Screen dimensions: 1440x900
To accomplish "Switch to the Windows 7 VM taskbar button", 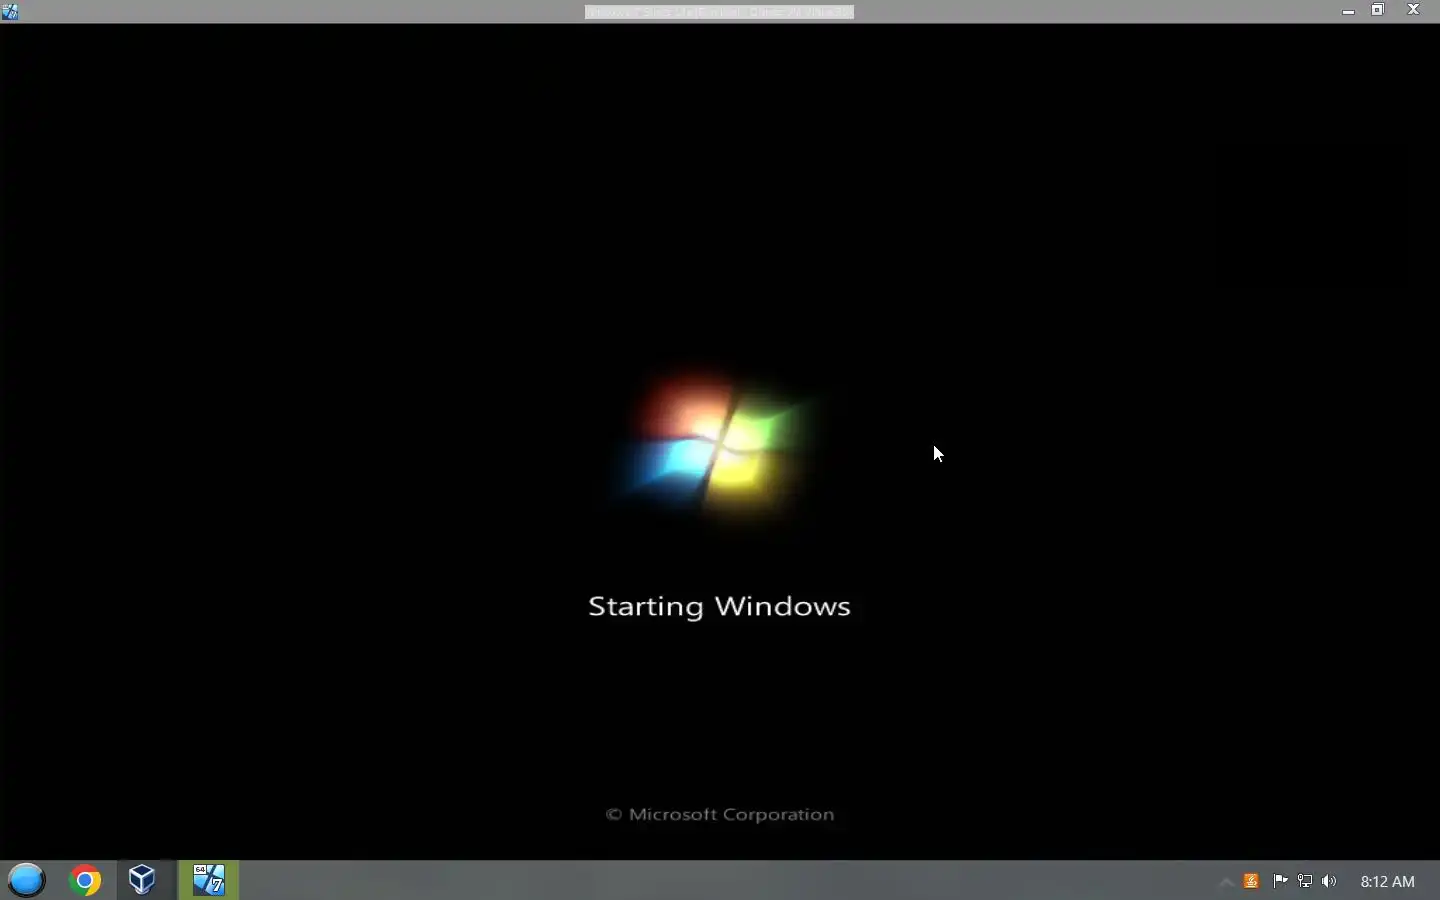I will coord(209,880).
